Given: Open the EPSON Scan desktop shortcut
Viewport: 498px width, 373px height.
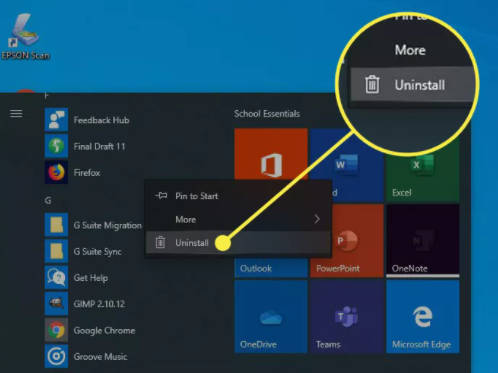Looking at the screenshot, I should (25, 37).
